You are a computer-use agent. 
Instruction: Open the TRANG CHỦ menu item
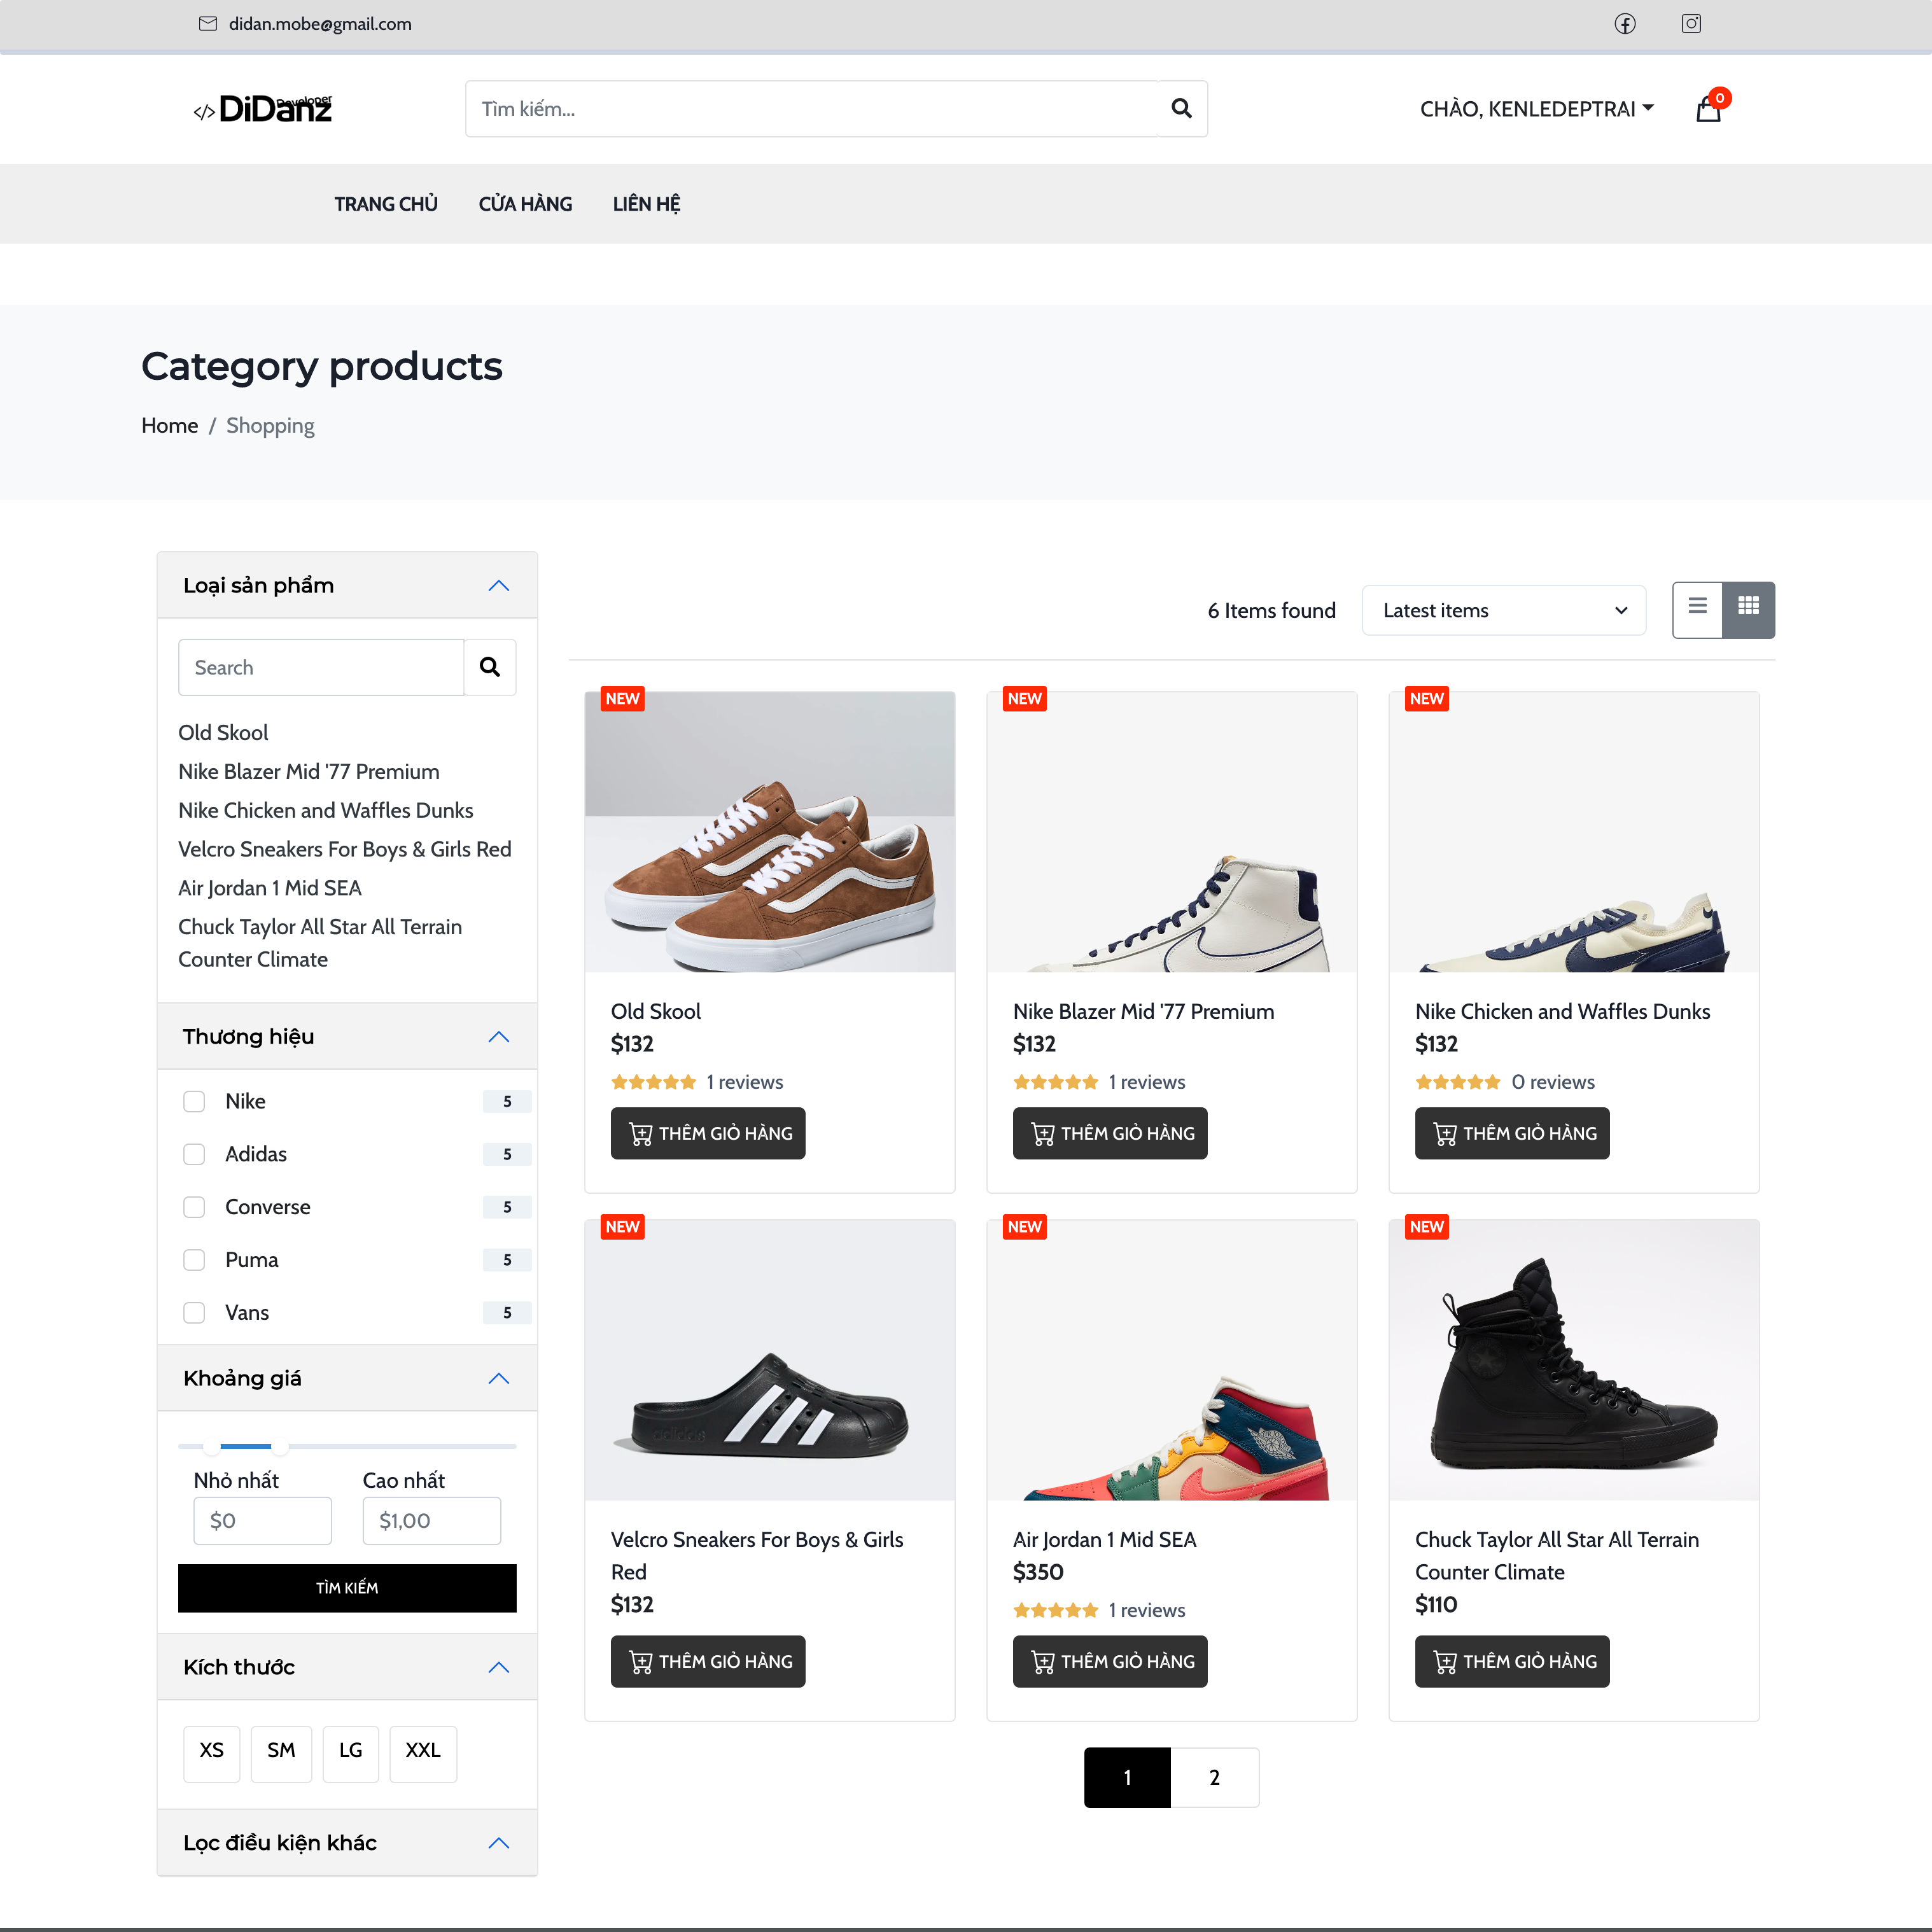pos(386,203)
